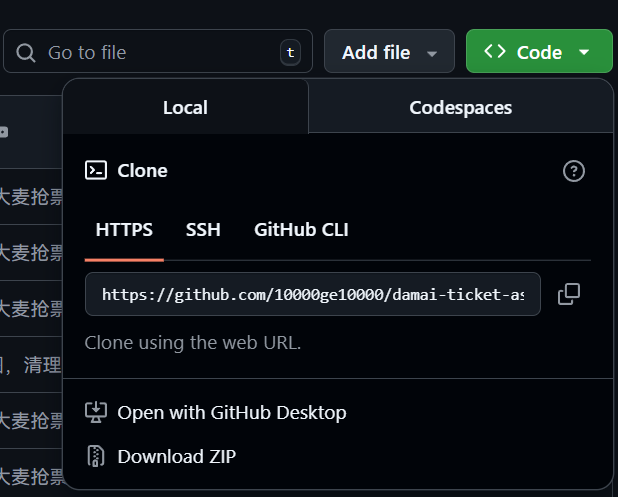This screenshot has width=618, height=497.
Task: Copy the clone URL to clipboard
Action: [568, 294]
